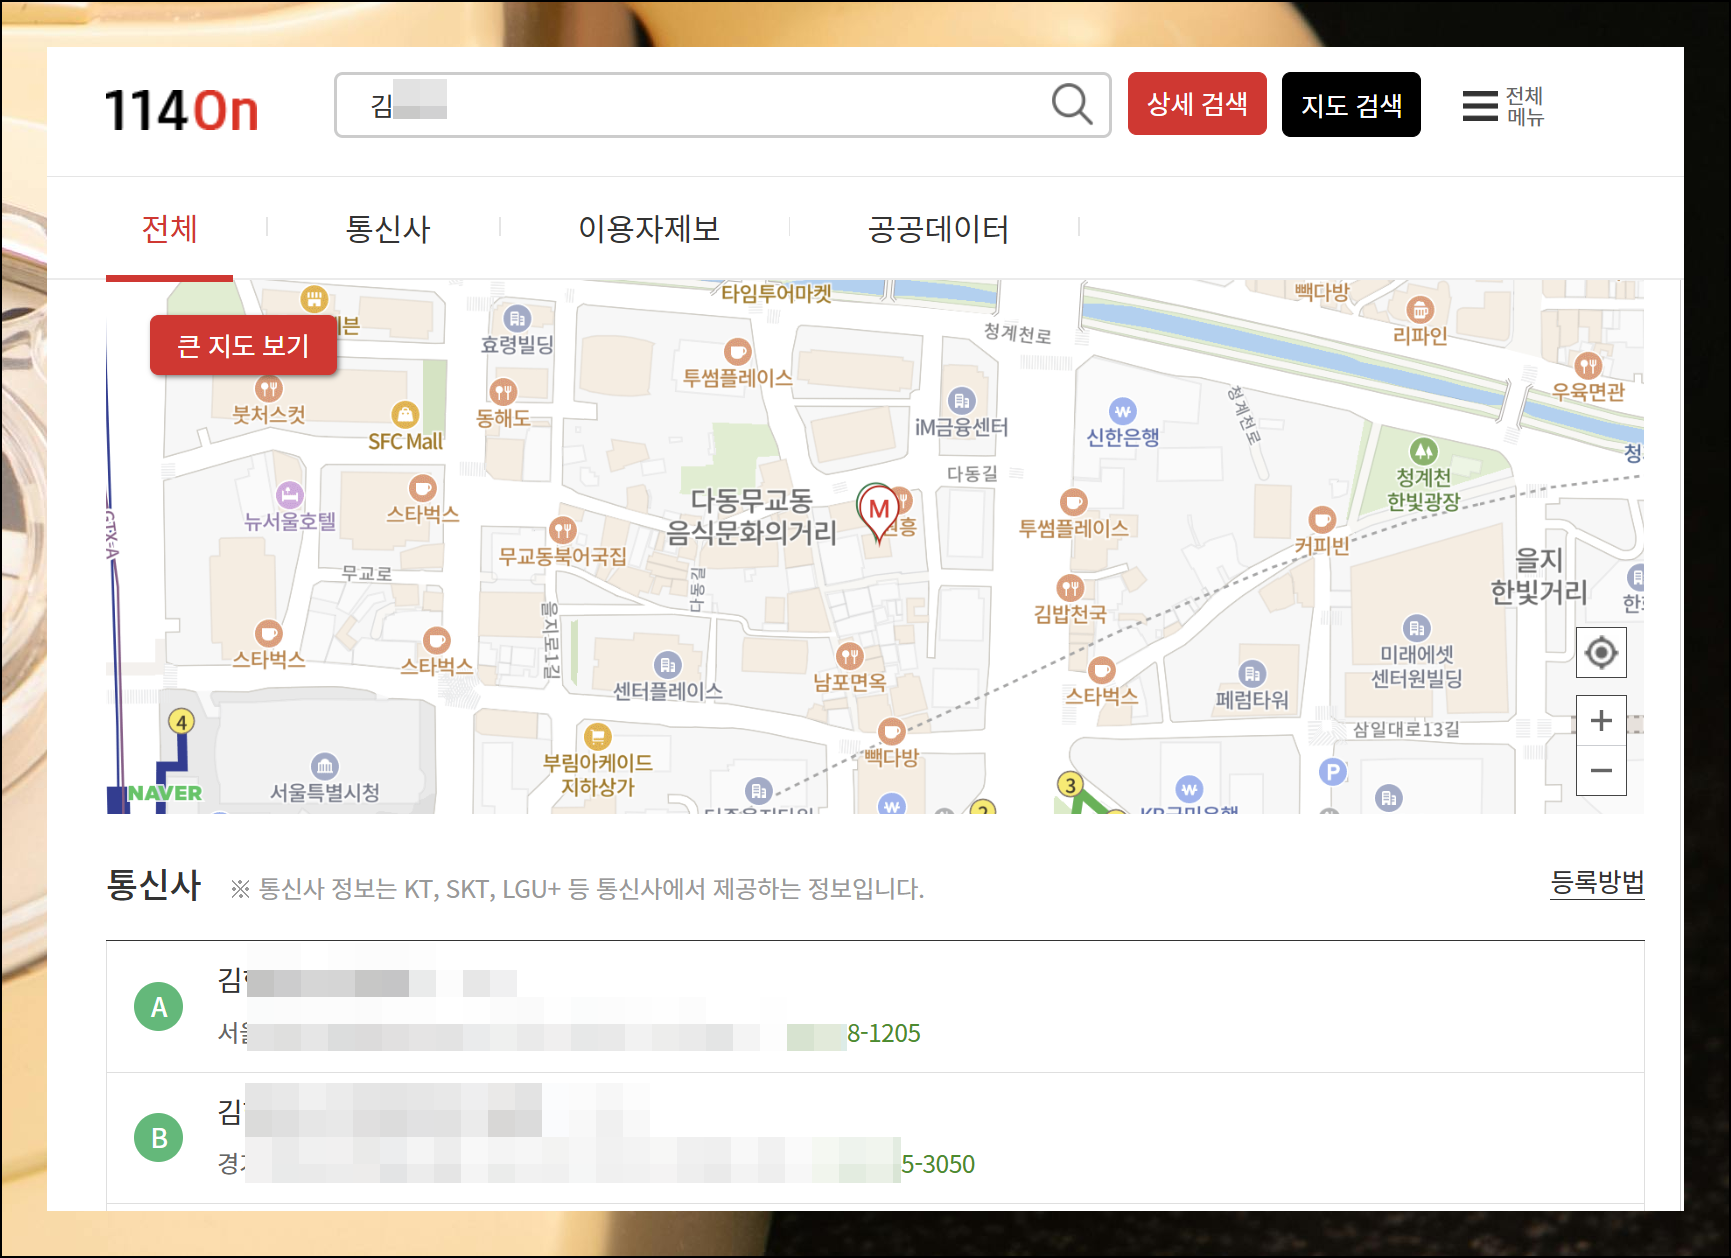Switch to the 전체 tab
Screen dimensions: 1731x1258
pyautogui.click(x=169, y=229)
